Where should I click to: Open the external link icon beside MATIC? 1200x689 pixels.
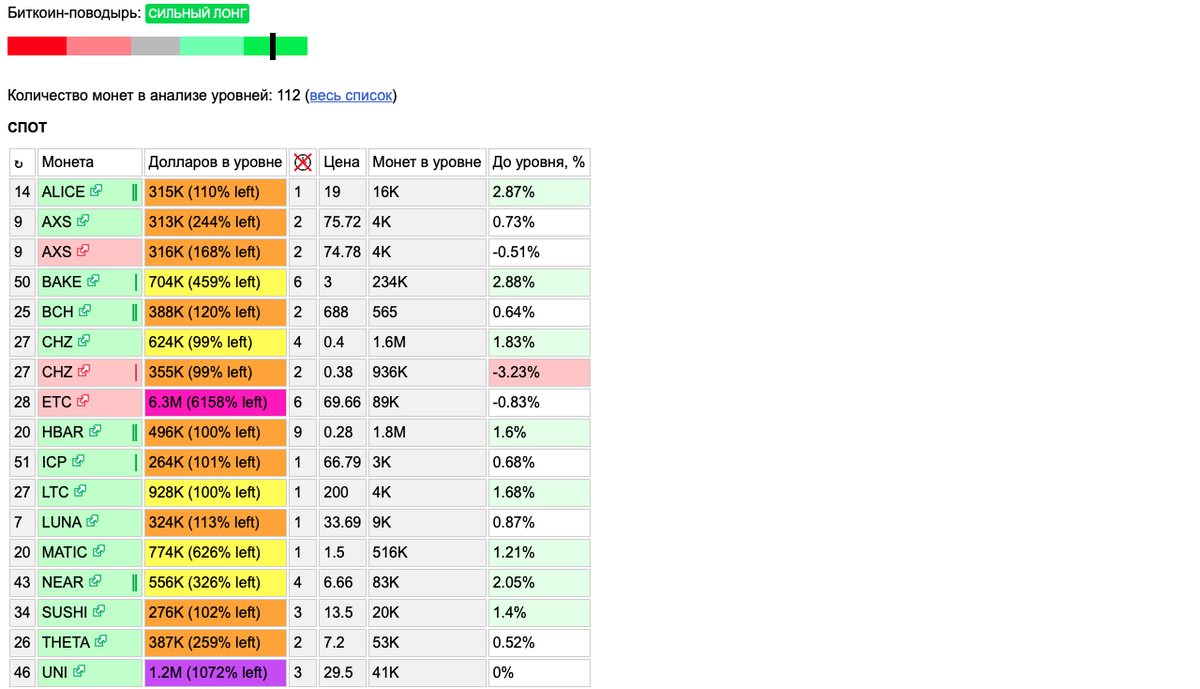pyautogui.click(x=99, y=551)
